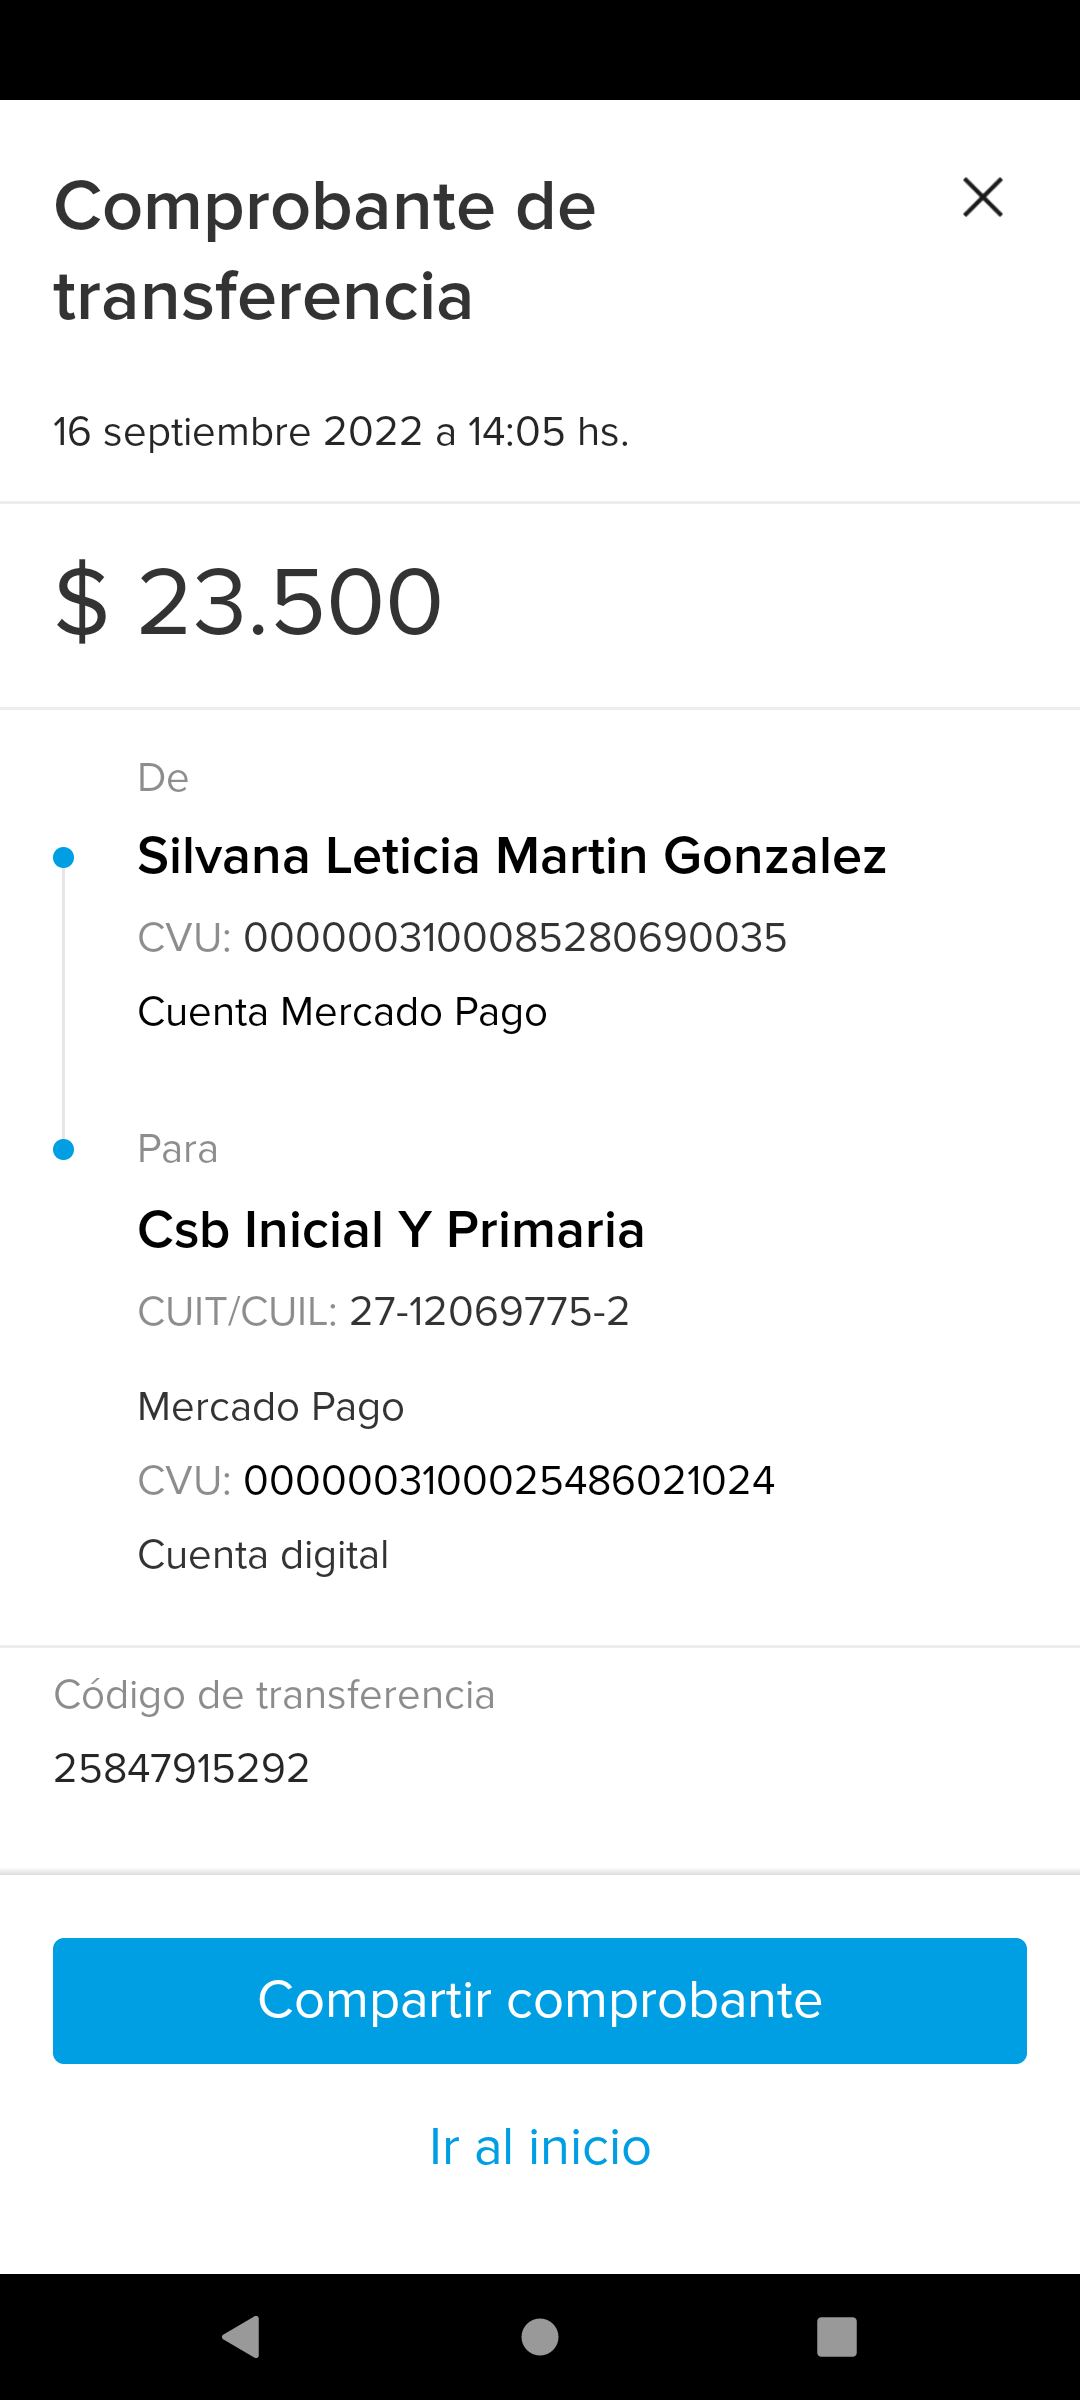
Task: Tap the Cuenta Mercado Pago label
Action: click(x=342, y=1012)
